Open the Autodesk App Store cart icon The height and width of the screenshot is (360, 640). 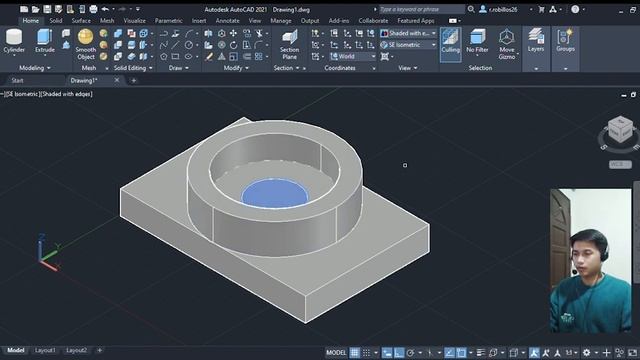541,9
